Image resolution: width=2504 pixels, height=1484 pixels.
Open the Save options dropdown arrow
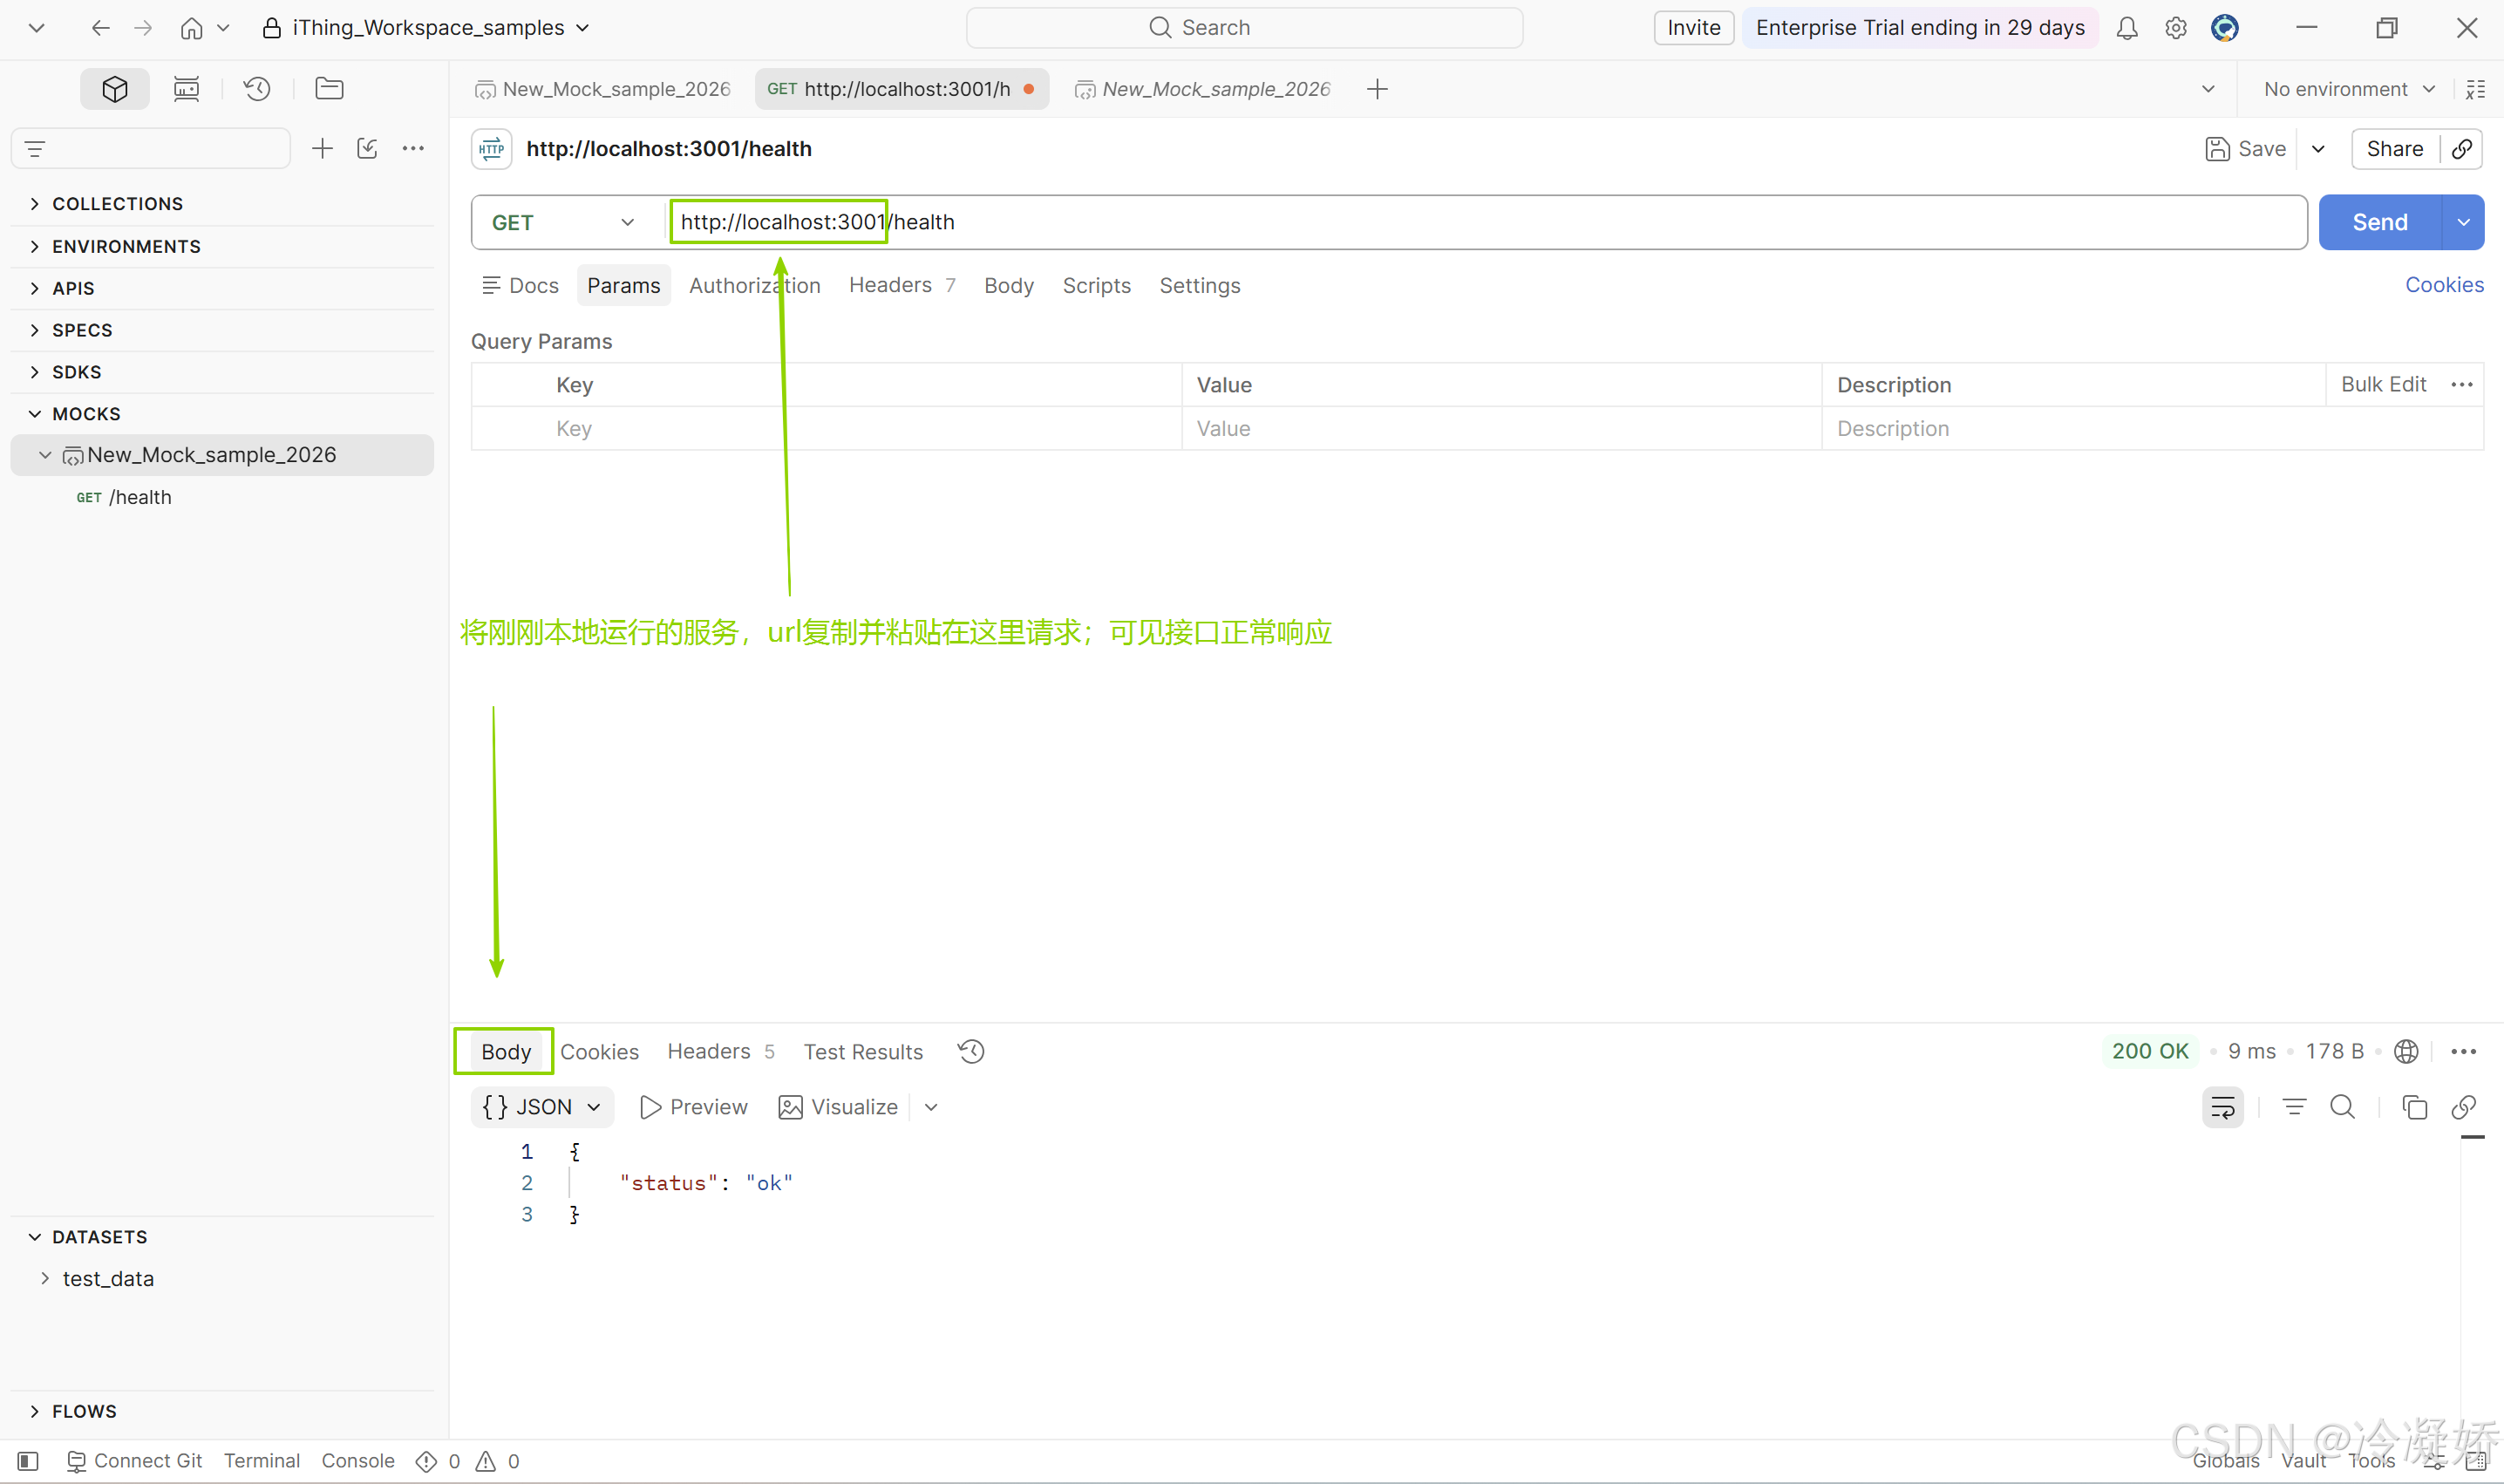coord(2318,149)
